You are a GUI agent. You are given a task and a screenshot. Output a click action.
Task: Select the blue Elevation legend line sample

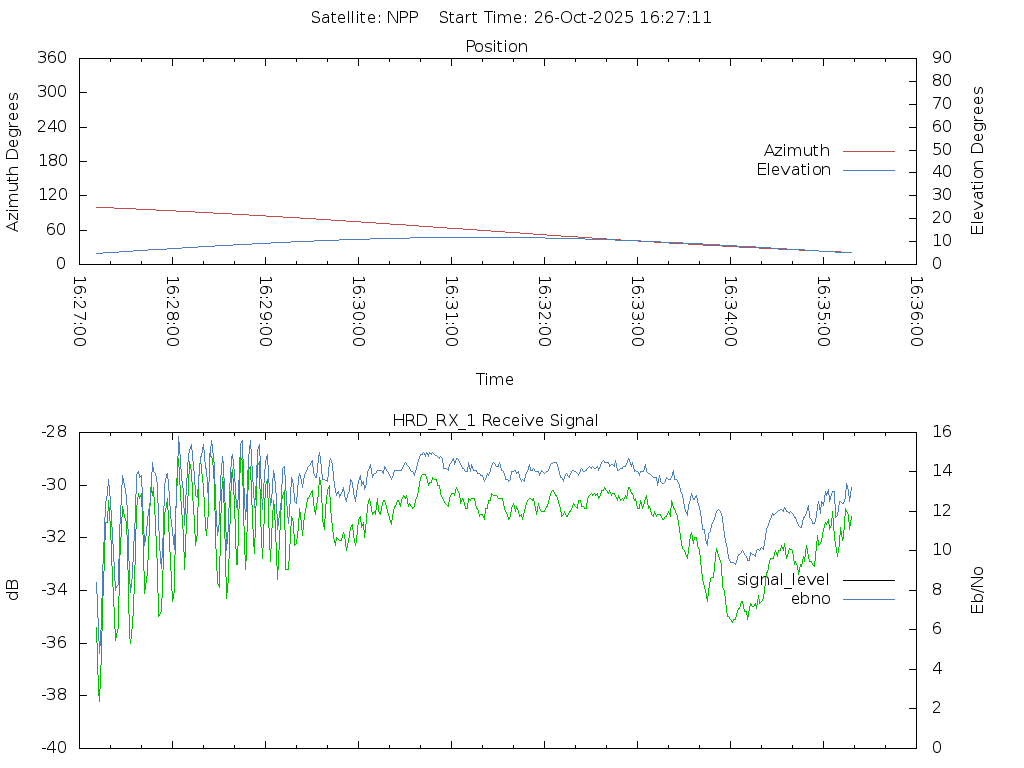point(868,170)
